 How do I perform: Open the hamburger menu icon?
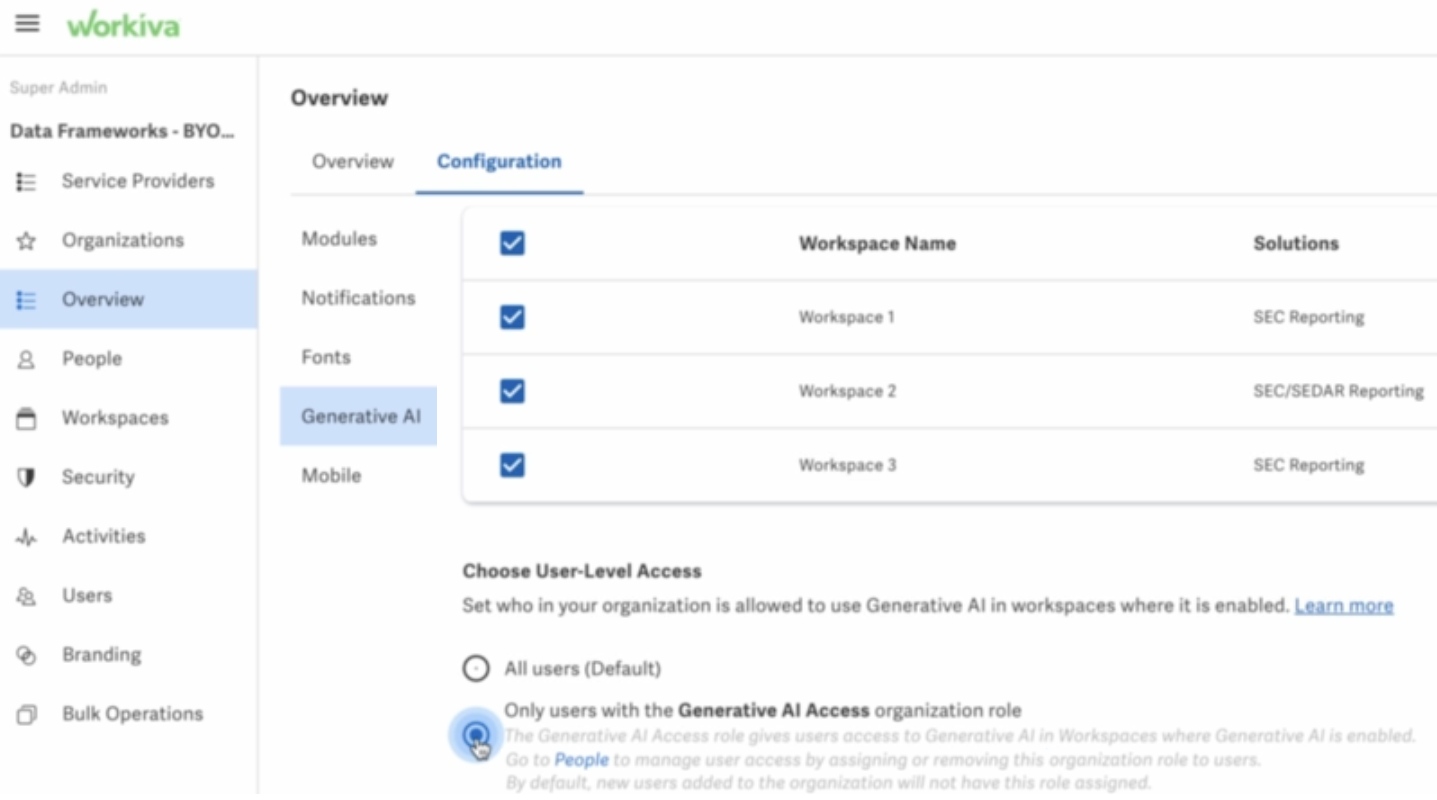pyautogui.click(x=27, y=24)
